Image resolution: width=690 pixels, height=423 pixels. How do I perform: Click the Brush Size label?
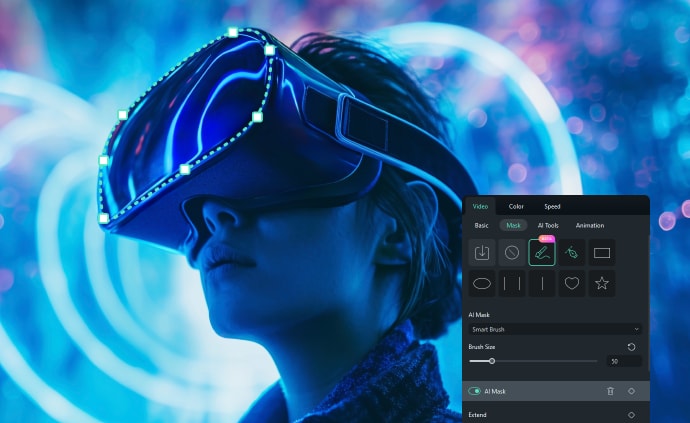tap(482, 347)
